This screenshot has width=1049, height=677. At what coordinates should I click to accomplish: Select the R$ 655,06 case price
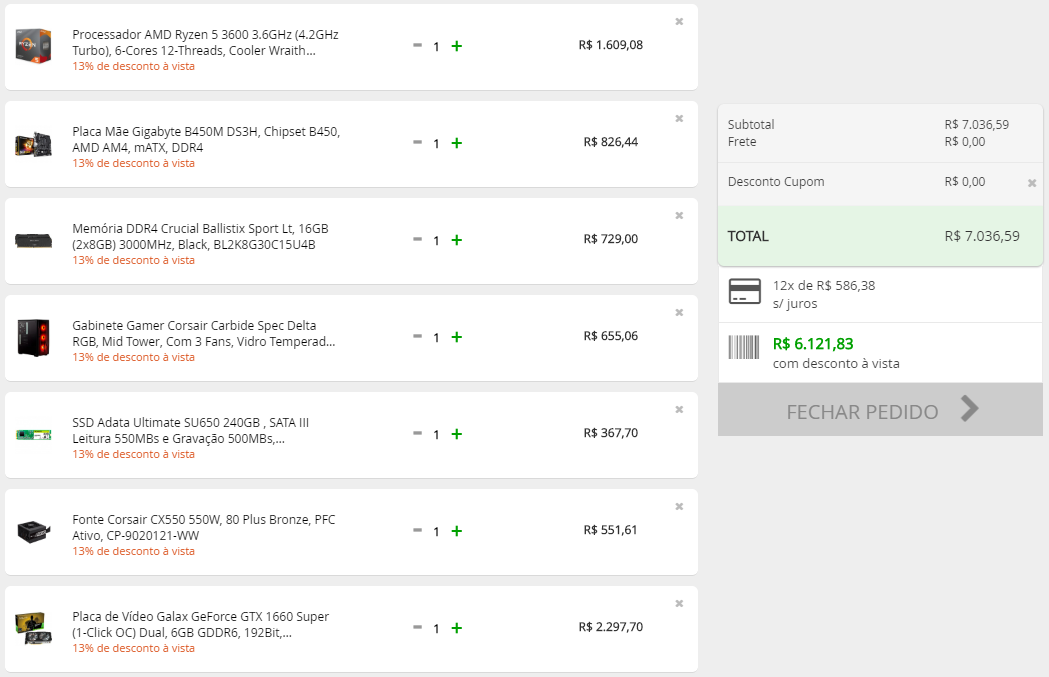(611, 336)
